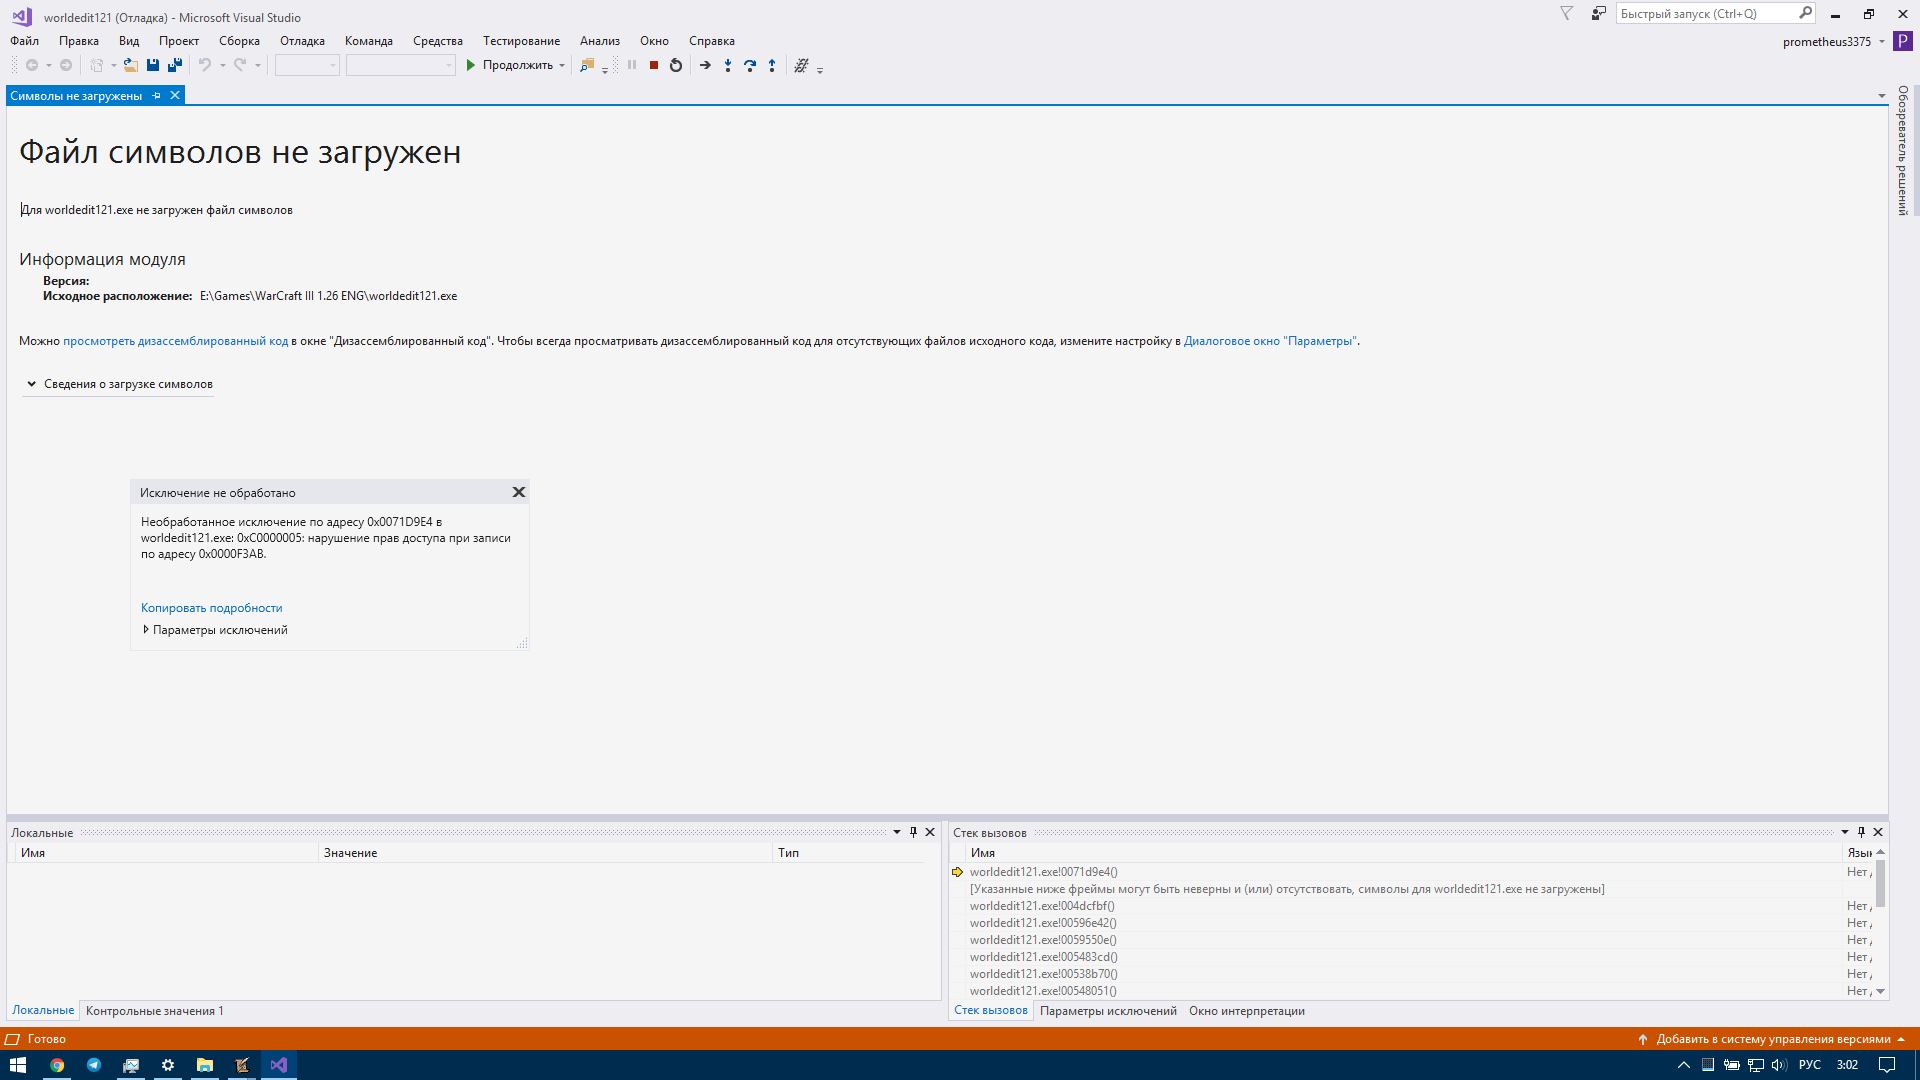Close the Символы не загружены tab
The width and height of the screenshot is (1920, 1080).
(175, 95)
